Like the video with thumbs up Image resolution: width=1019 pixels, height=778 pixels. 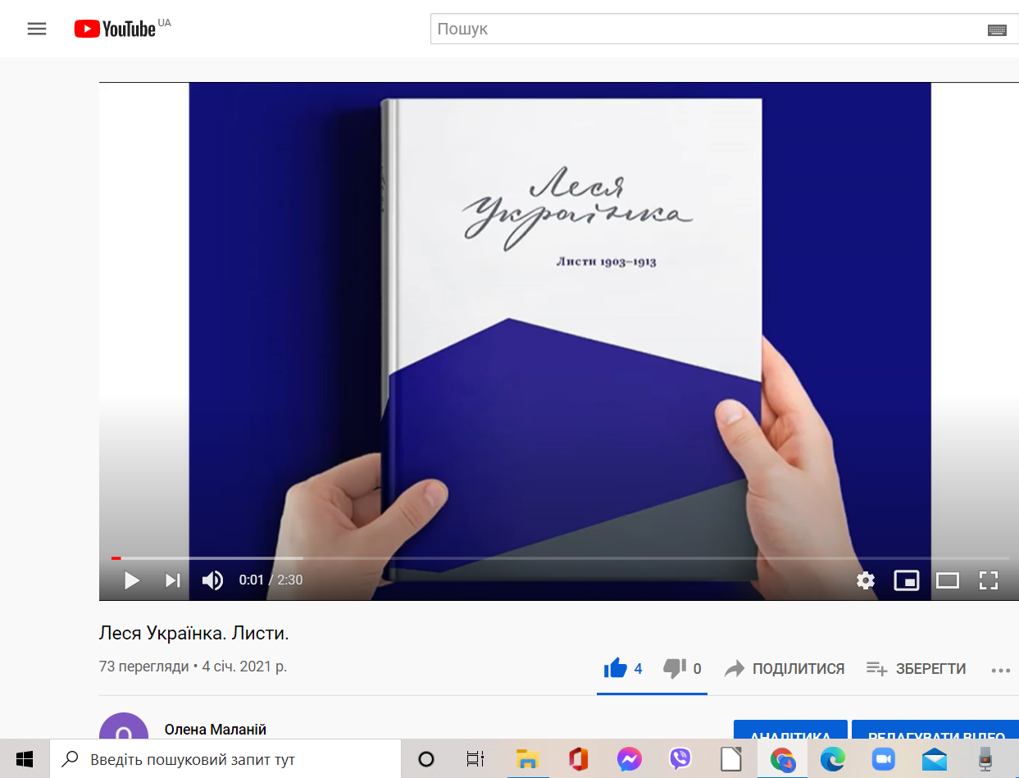[x=616, y=668]
